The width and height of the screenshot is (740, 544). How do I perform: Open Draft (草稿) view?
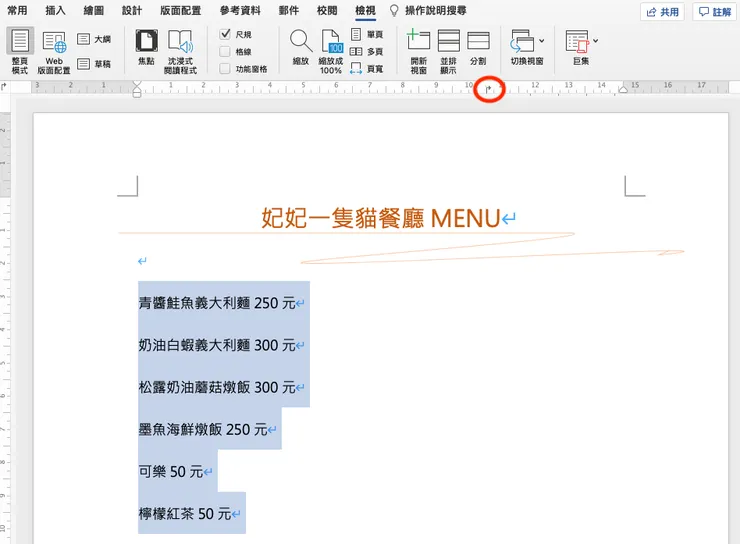point(94,64)
